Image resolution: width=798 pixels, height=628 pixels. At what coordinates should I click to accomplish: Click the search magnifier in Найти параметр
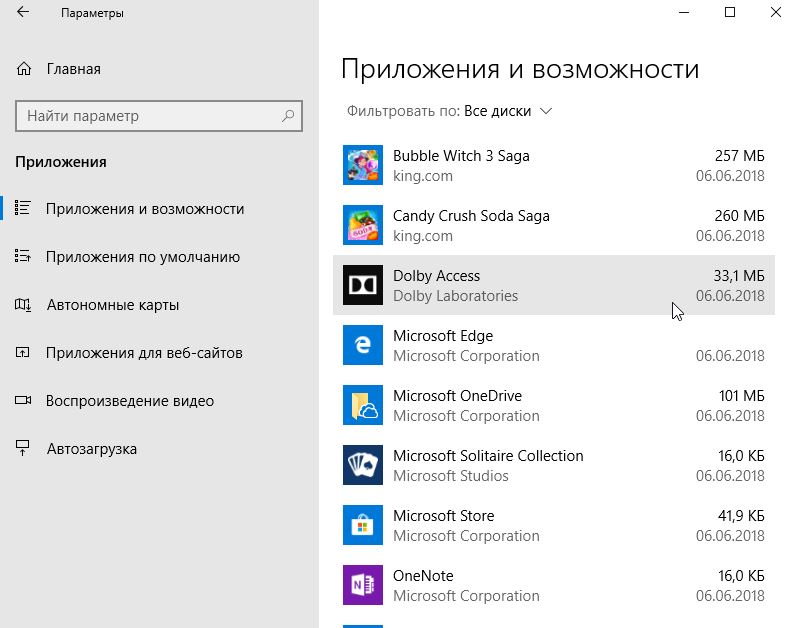point(288,116)
